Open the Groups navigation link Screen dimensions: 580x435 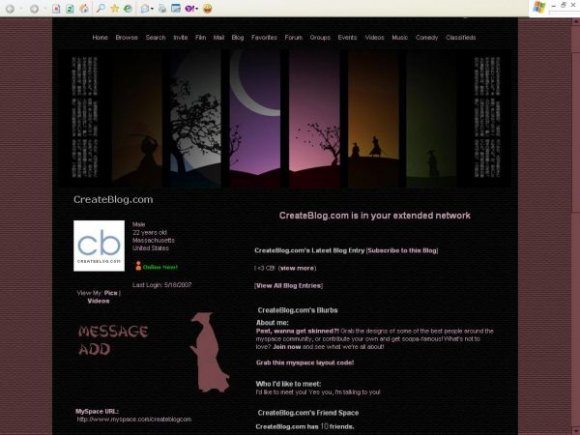point(320,38)
